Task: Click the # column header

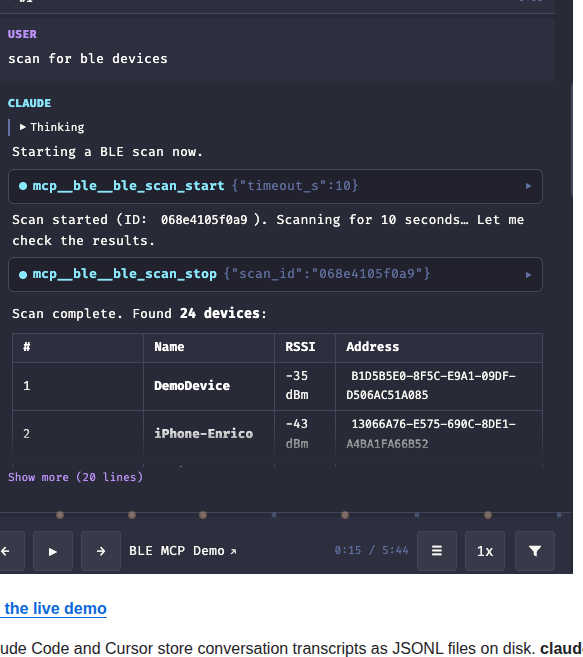Action: coord(78,347)
